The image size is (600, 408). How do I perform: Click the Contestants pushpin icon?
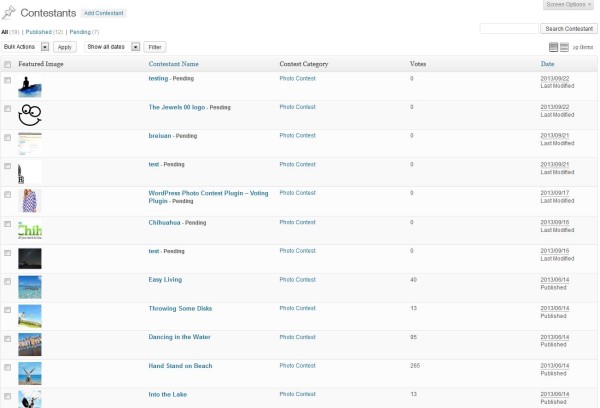tap(8, 13)
